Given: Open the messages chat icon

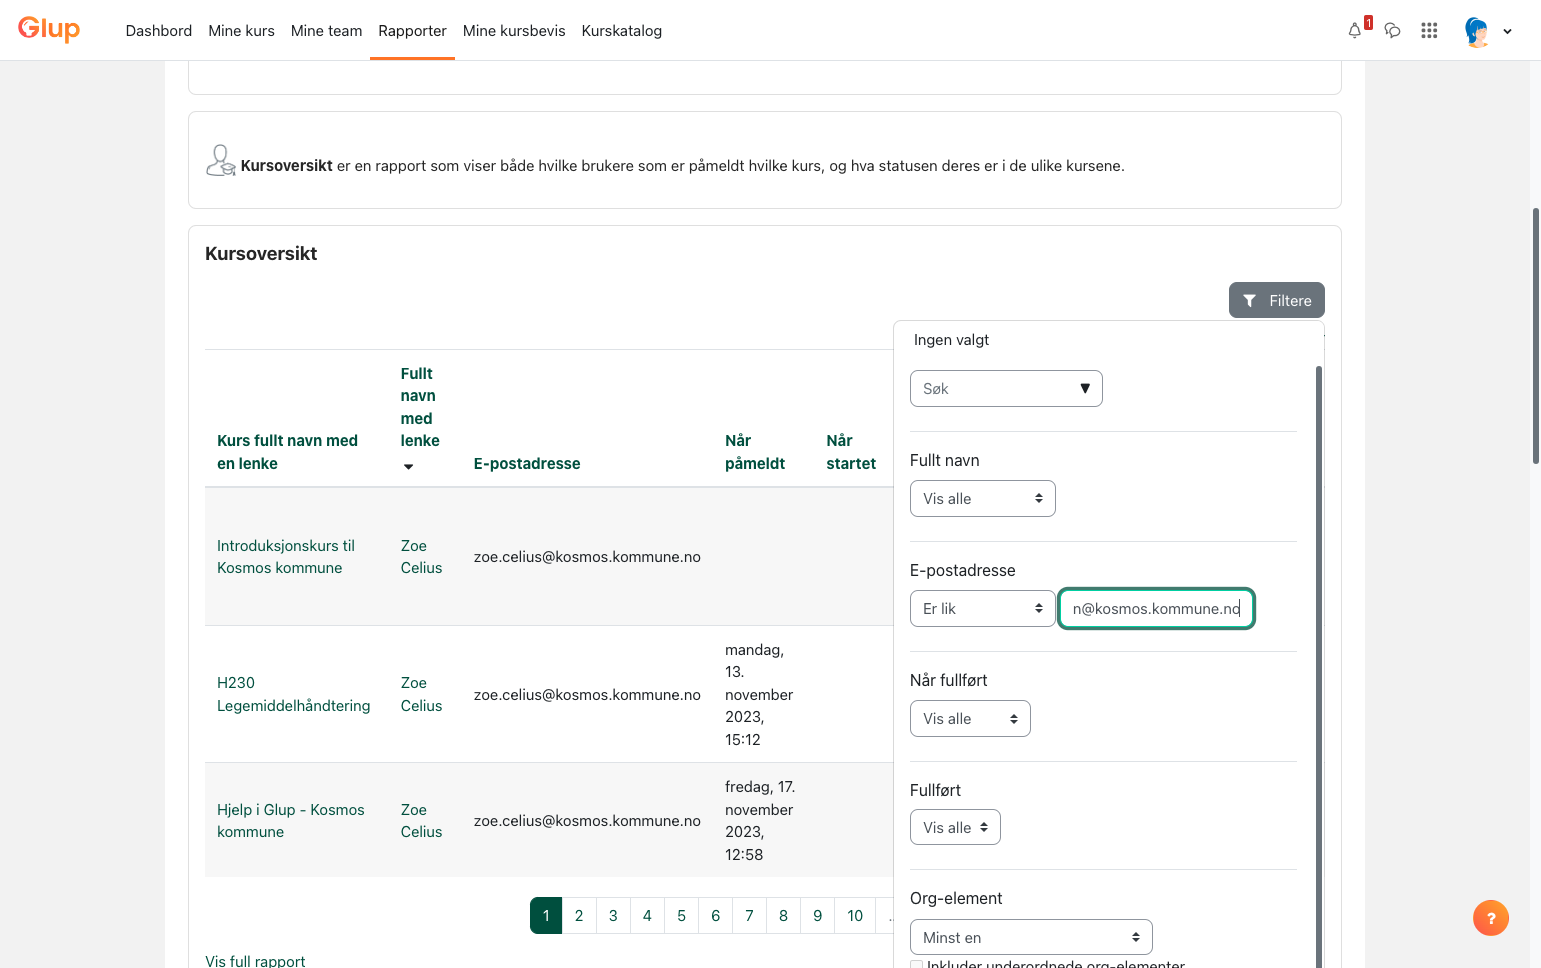Looking at the screenshot, I should [1392, 31].
